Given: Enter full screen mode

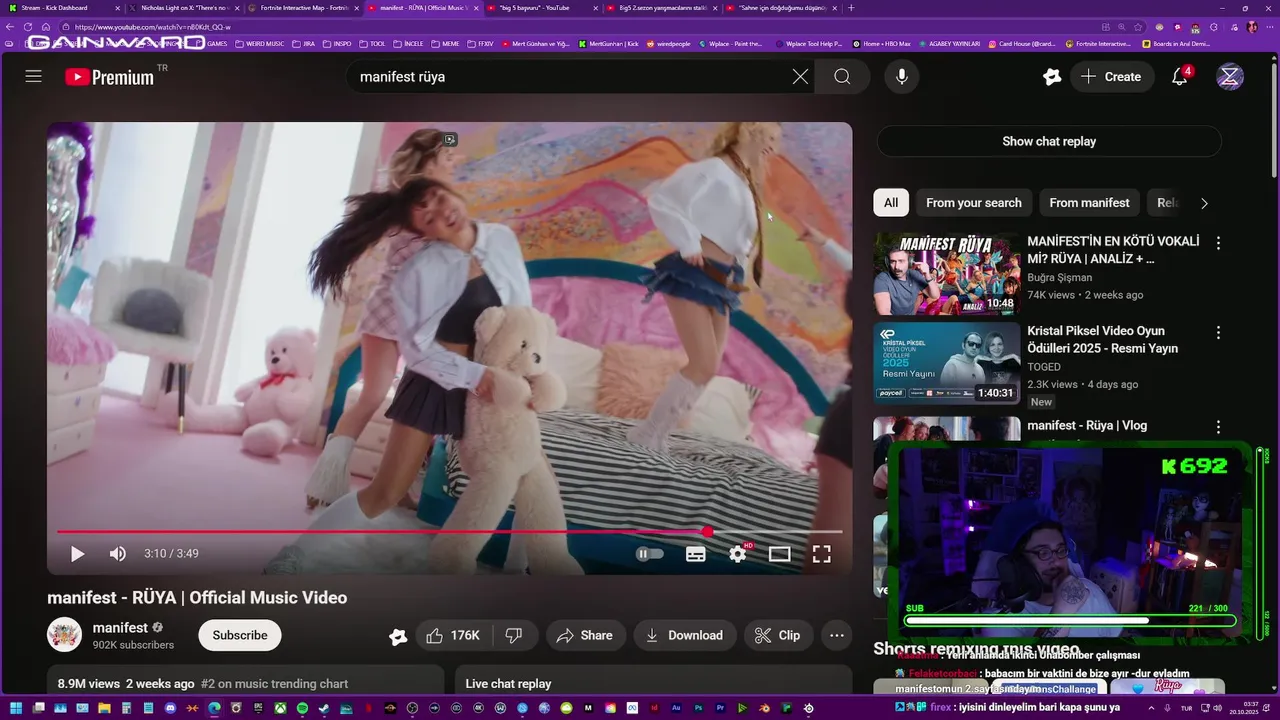Looking at the screenshot, I should [822, 553].
